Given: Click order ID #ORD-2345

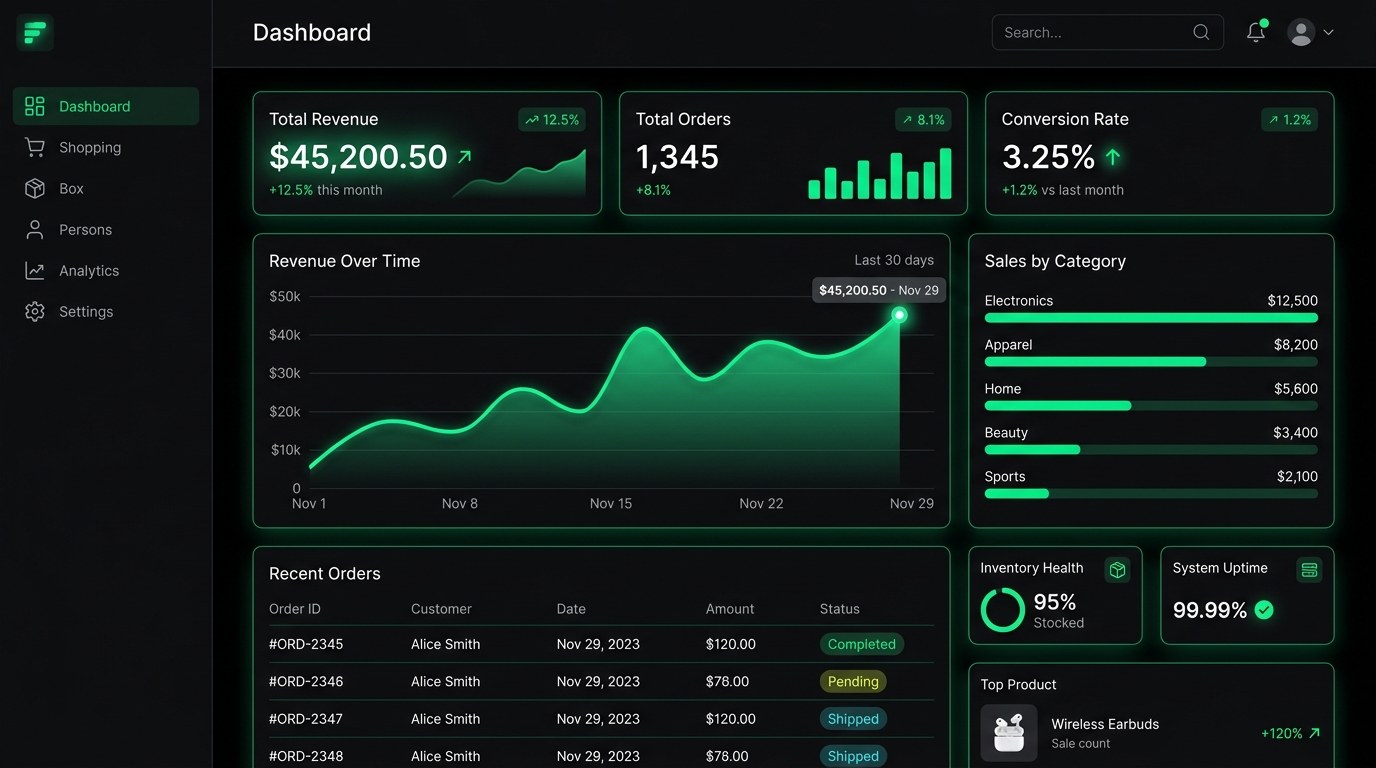Looking at the screenshot, I should pyautogui.click(x=306, y=644).
